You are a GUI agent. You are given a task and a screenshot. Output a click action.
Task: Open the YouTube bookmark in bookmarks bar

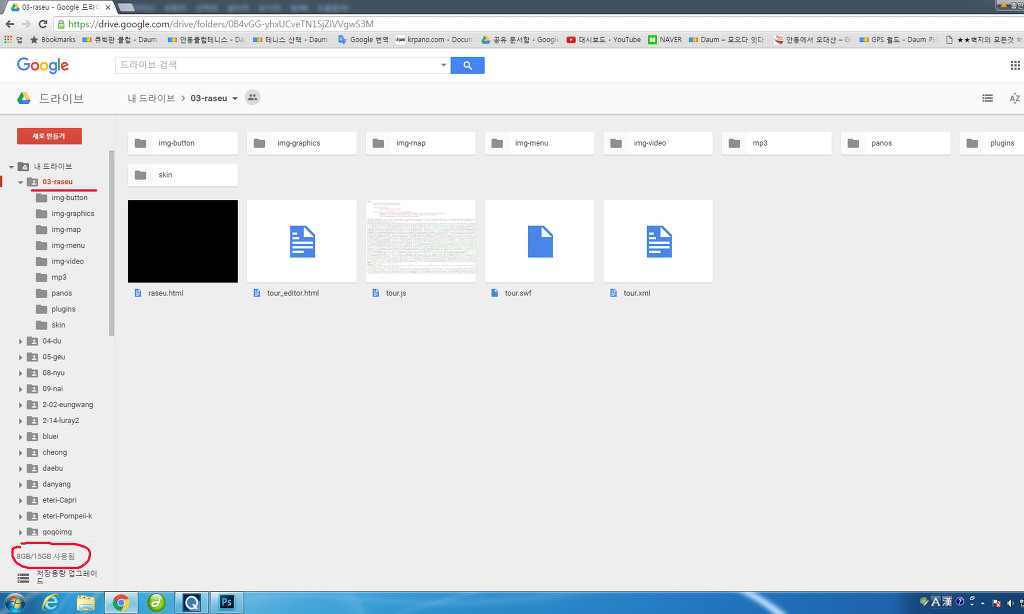tap(603, 40)
